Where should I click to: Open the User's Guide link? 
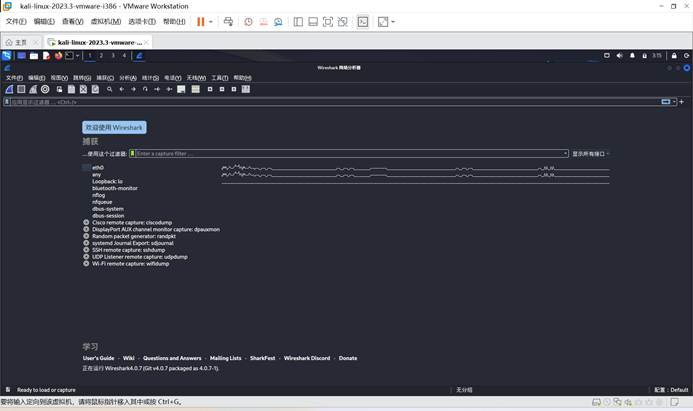point(99,358)
